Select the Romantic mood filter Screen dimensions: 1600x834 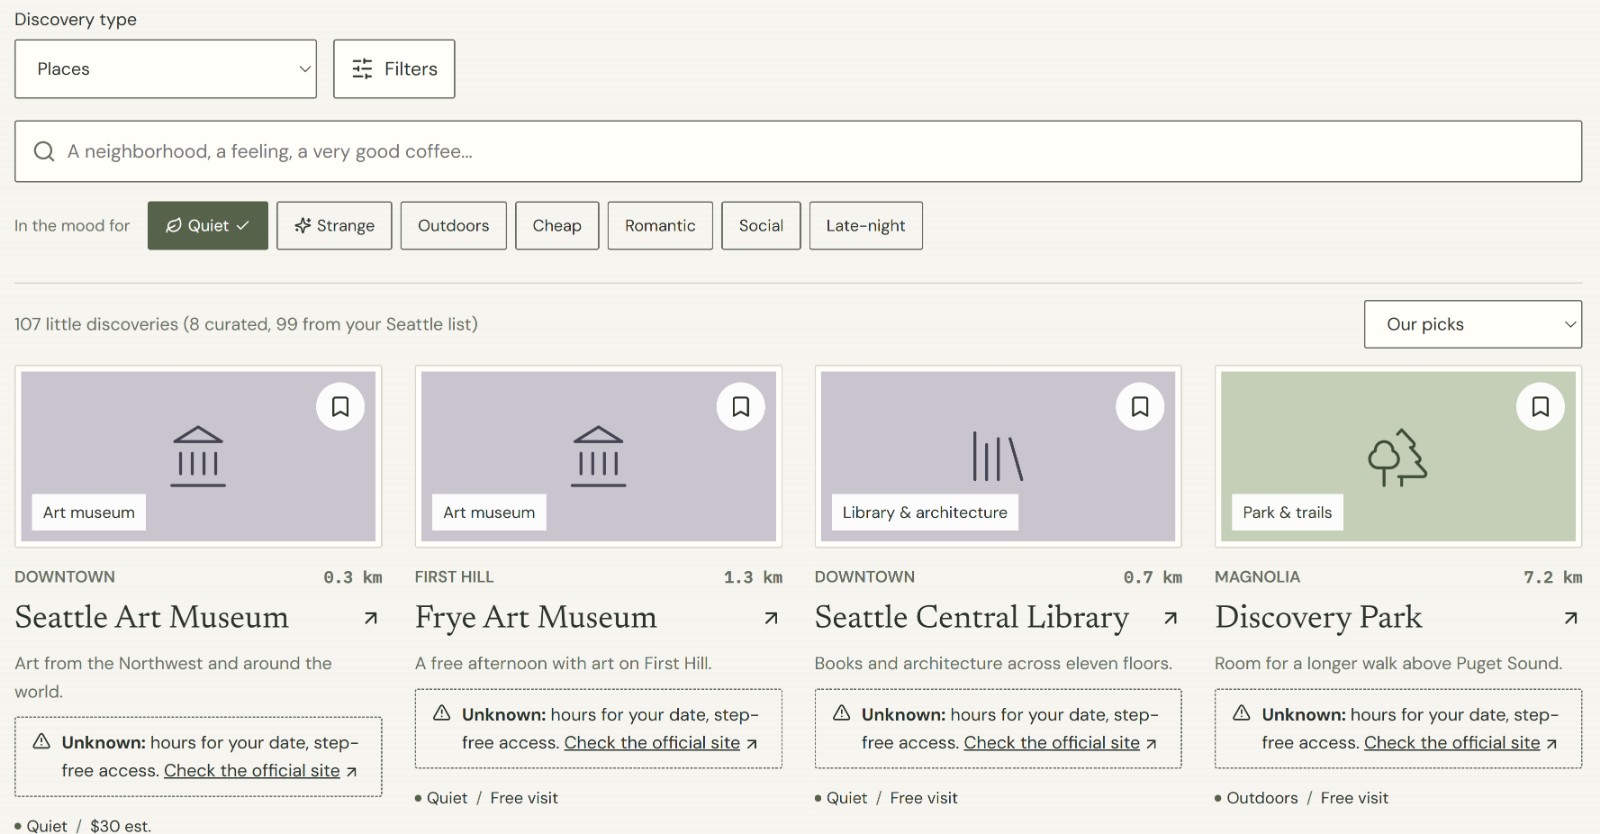(x=660, y=226)
